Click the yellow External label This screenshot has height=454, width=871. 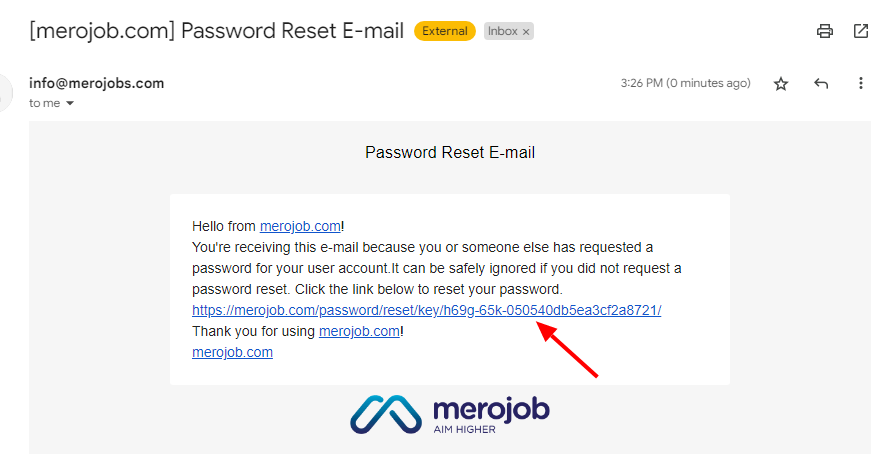445,31
